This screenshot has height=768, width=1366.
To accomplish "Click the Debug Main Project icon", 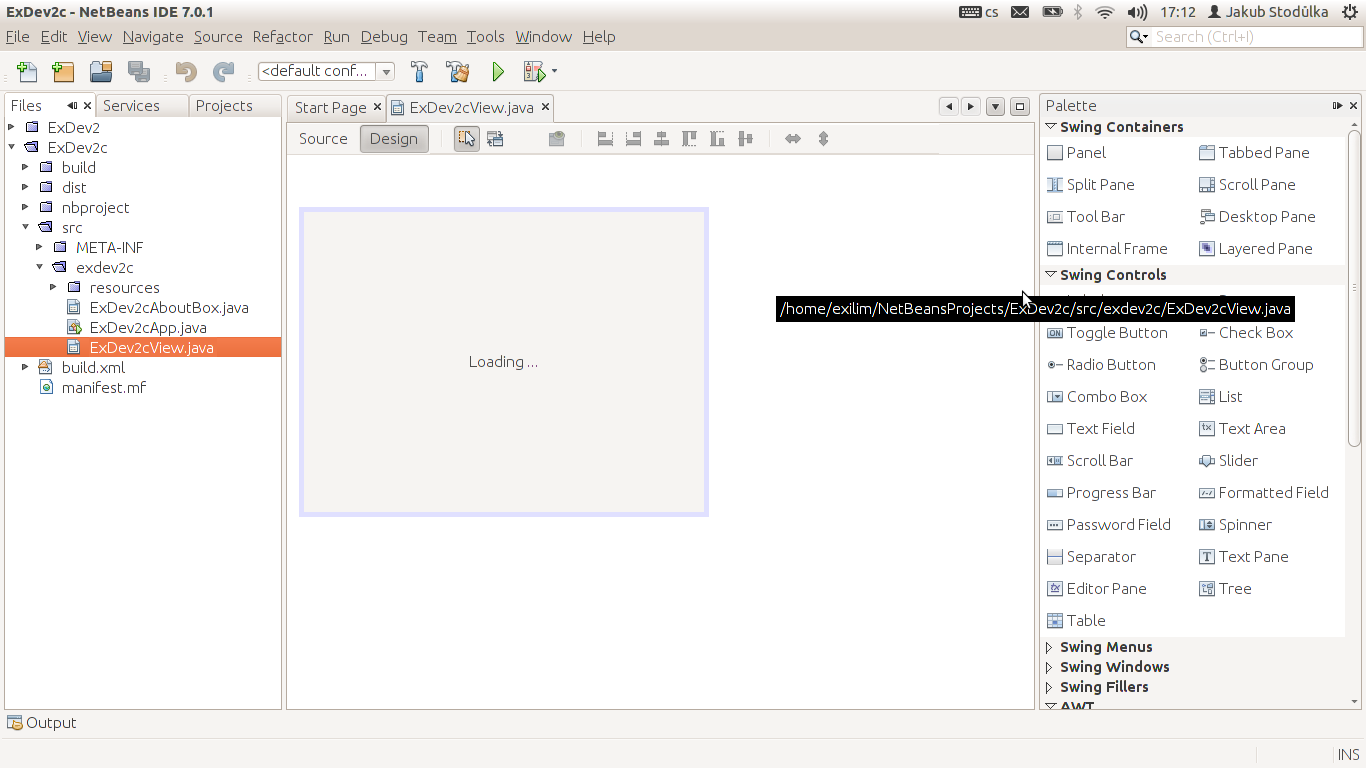I will 535,72.
